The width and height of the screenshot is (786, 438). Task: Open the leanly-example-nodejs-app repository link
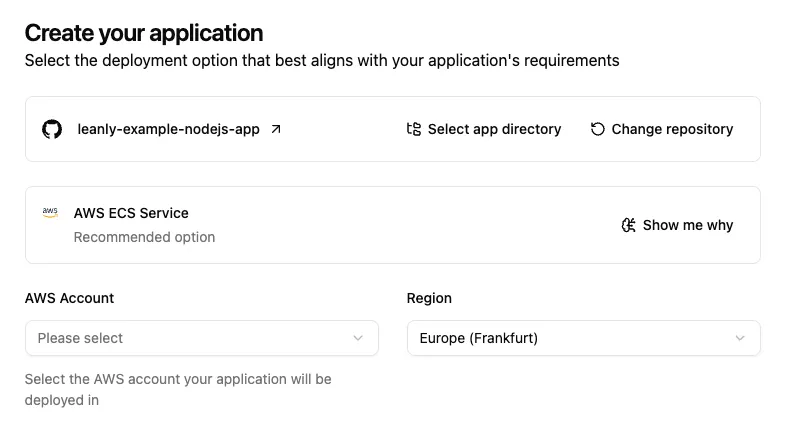coord(168,129)
